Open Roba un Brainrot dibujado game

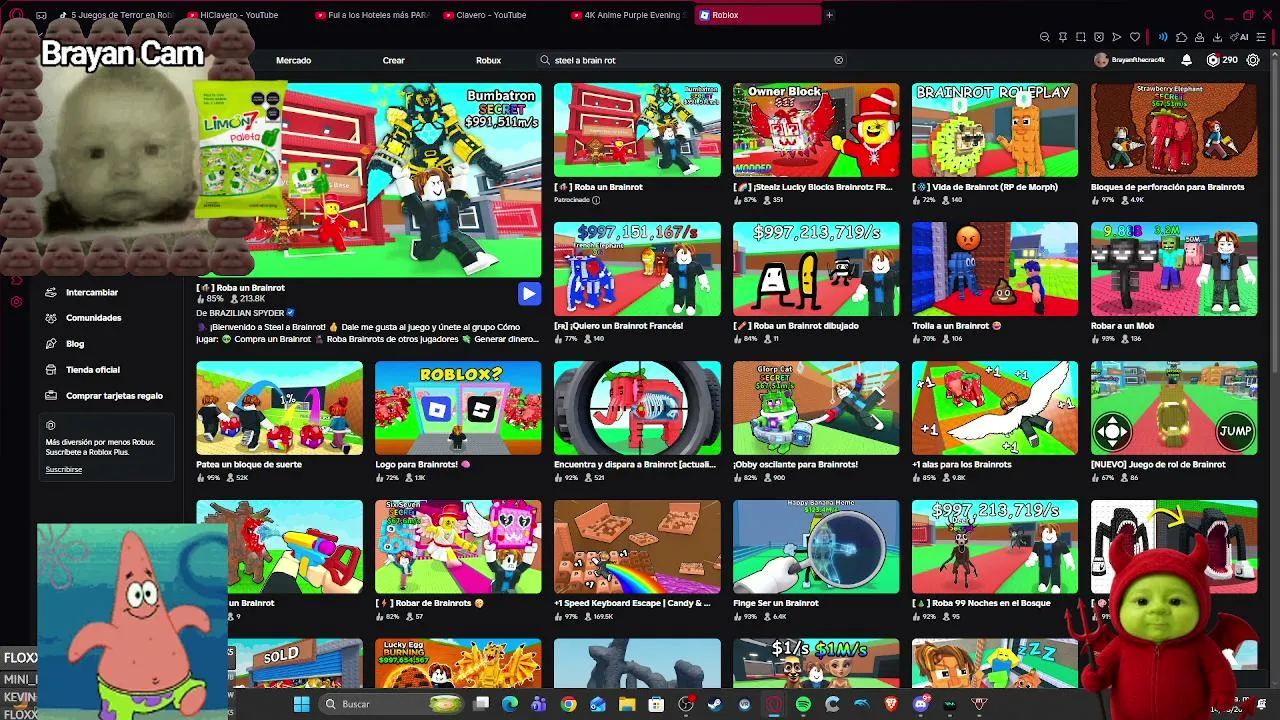tap(816, 269)
